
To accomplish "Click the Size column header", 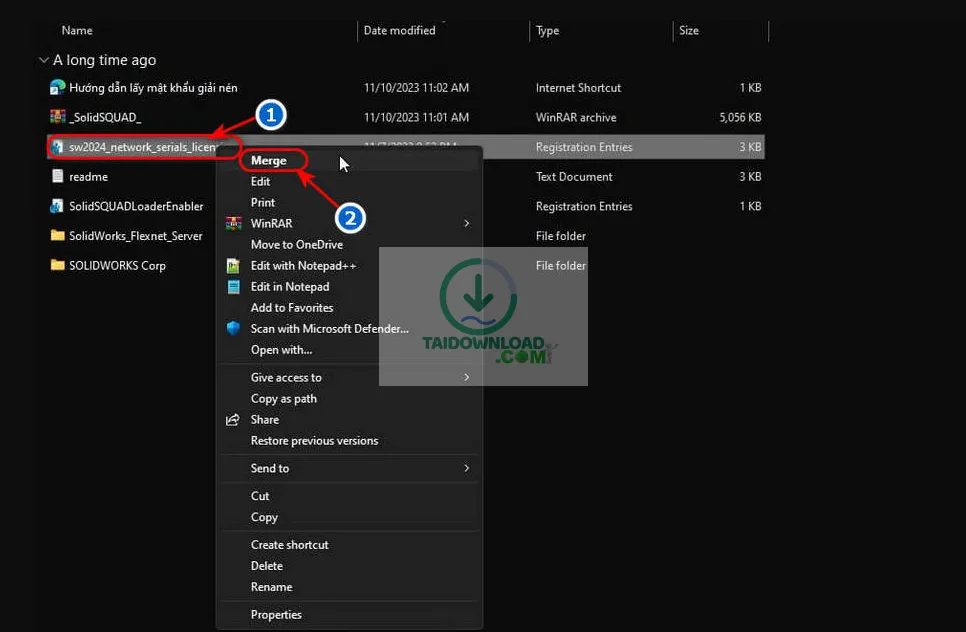I will point(689,31).
